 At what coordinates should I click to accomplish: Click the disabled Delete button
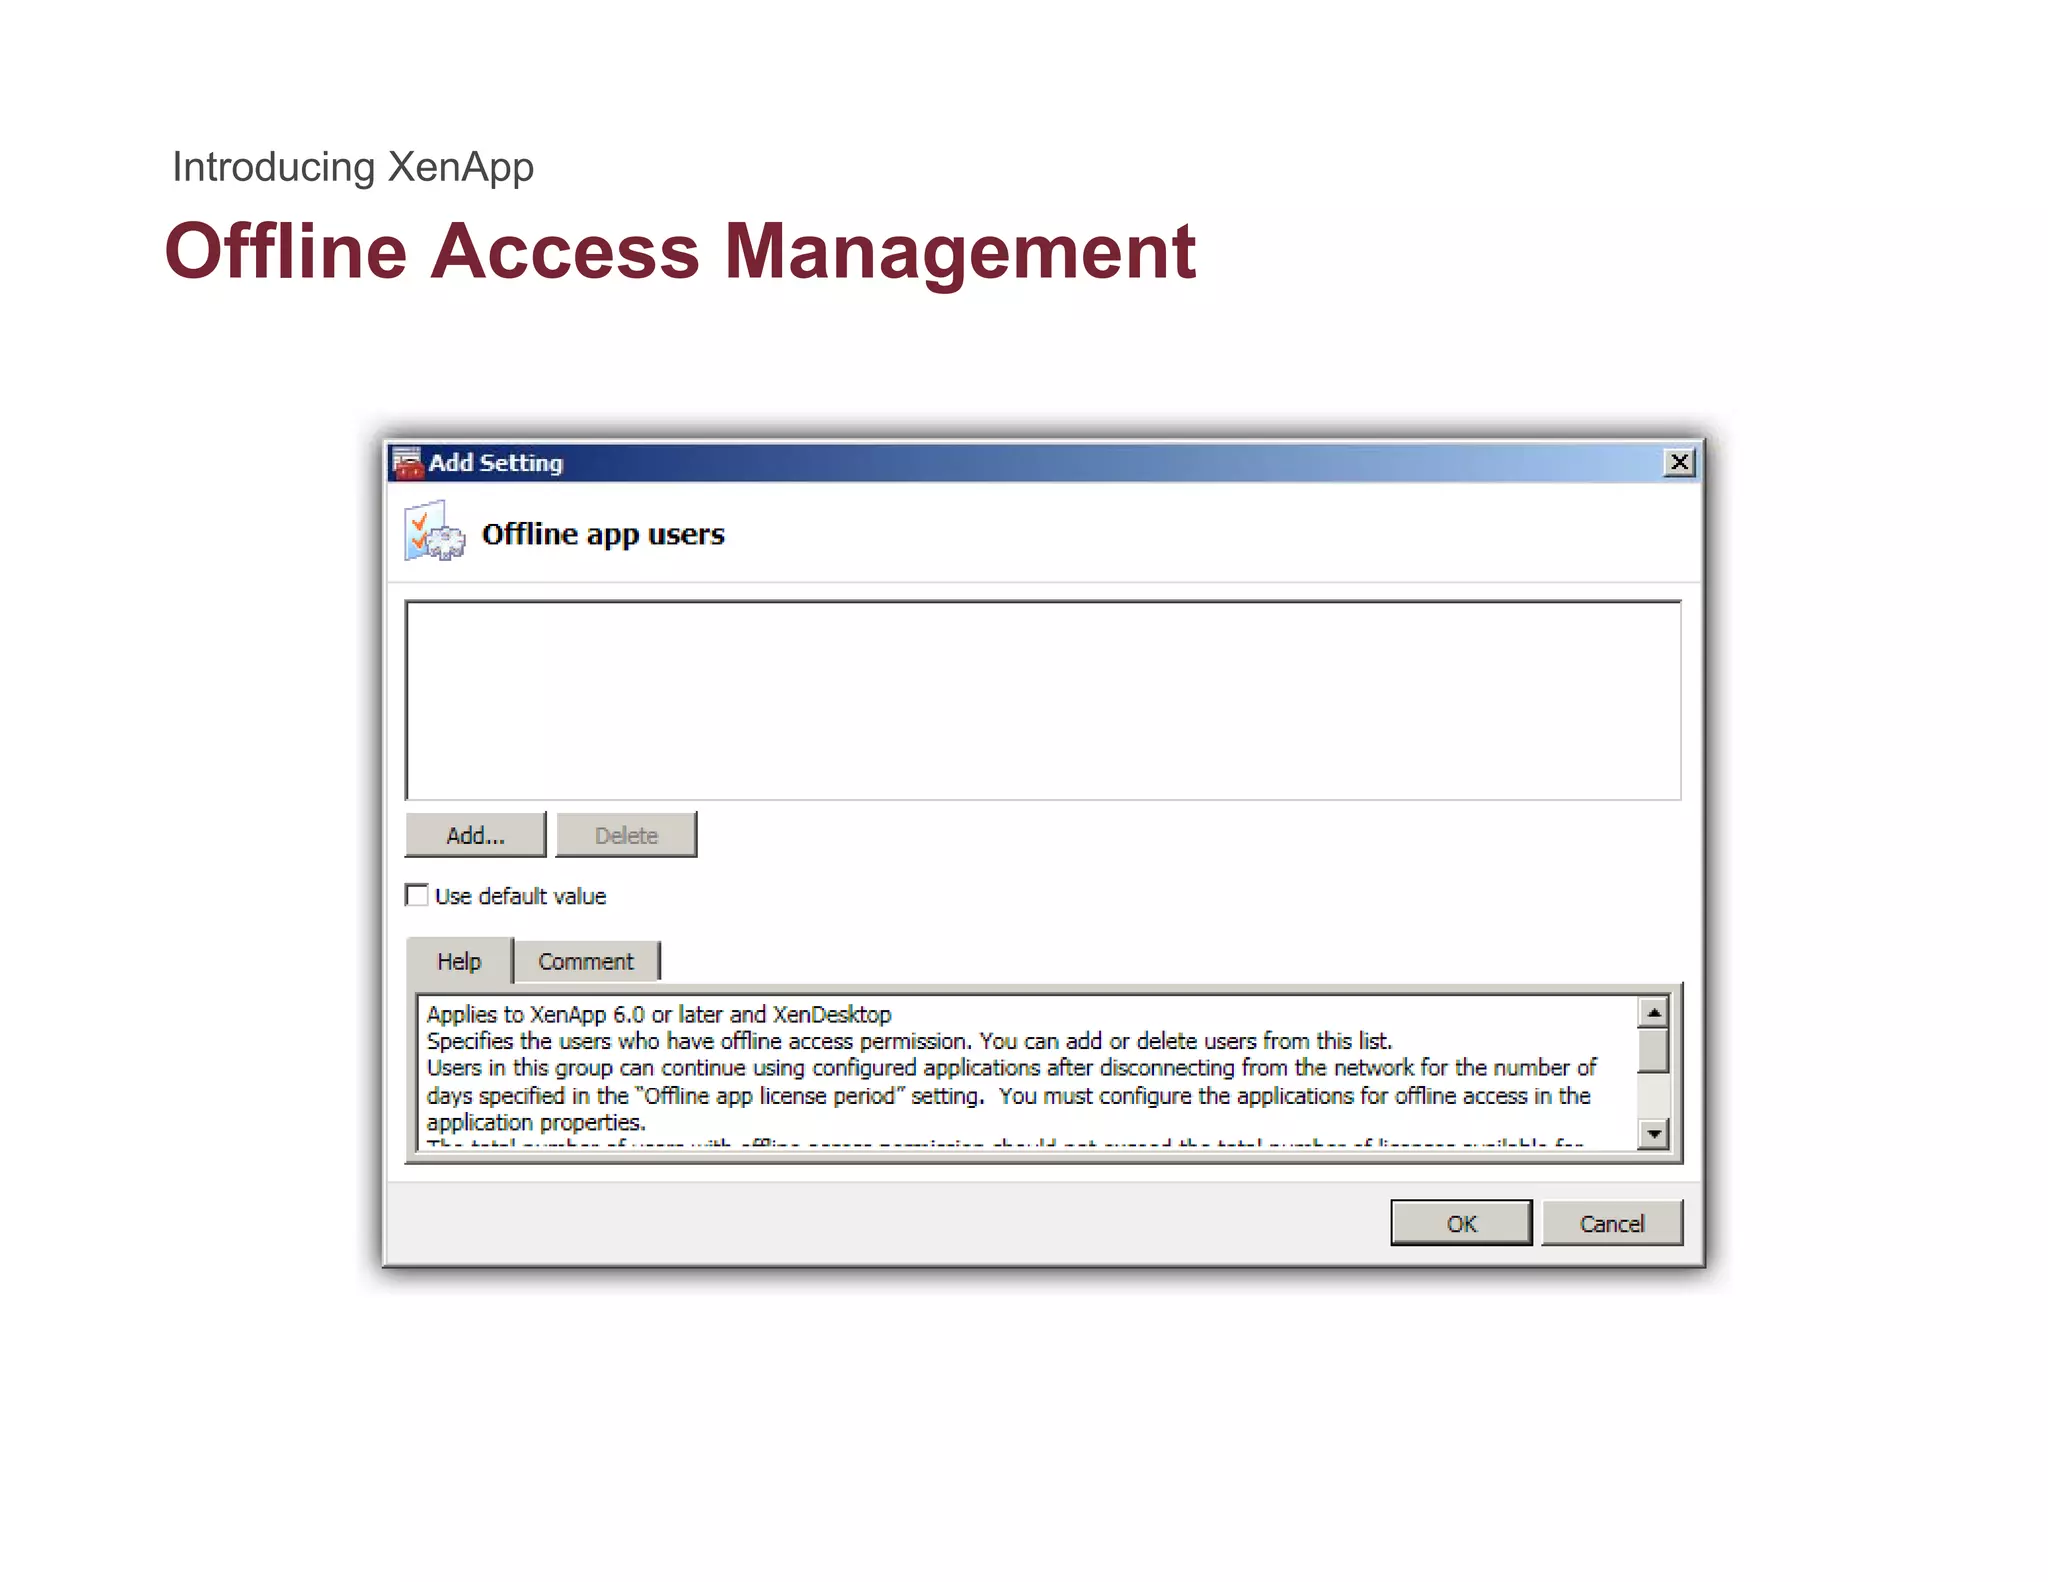point(626,835)
